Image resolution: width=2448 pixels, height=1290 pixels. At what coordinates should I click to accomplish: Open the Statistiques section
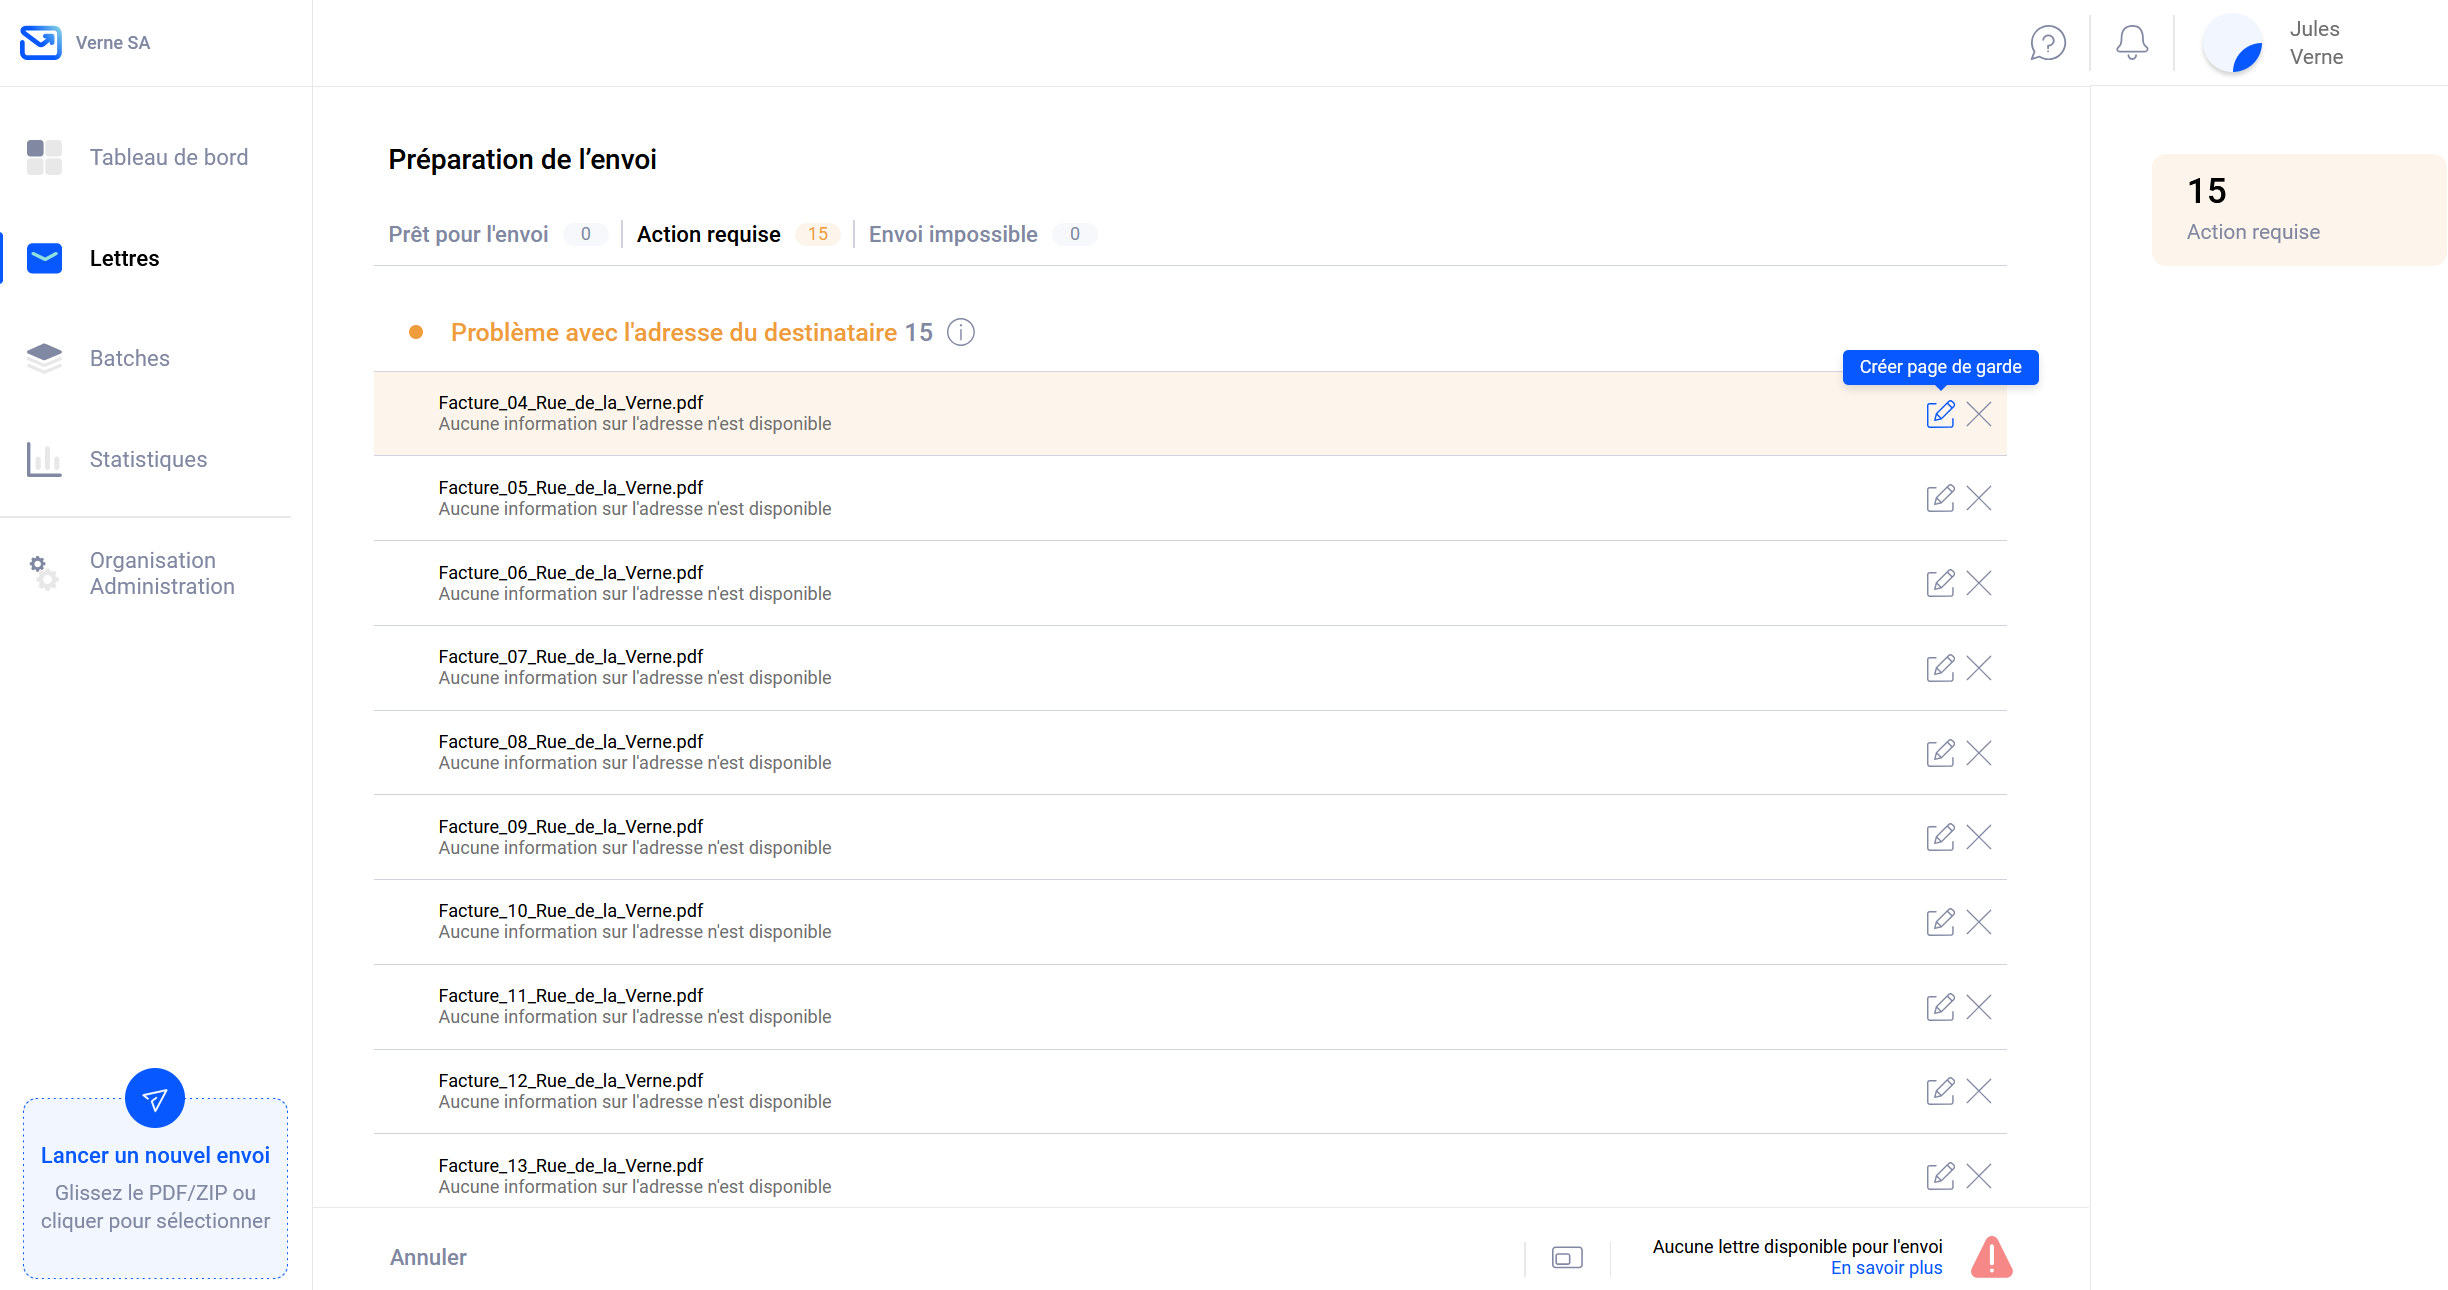[148, 459]
